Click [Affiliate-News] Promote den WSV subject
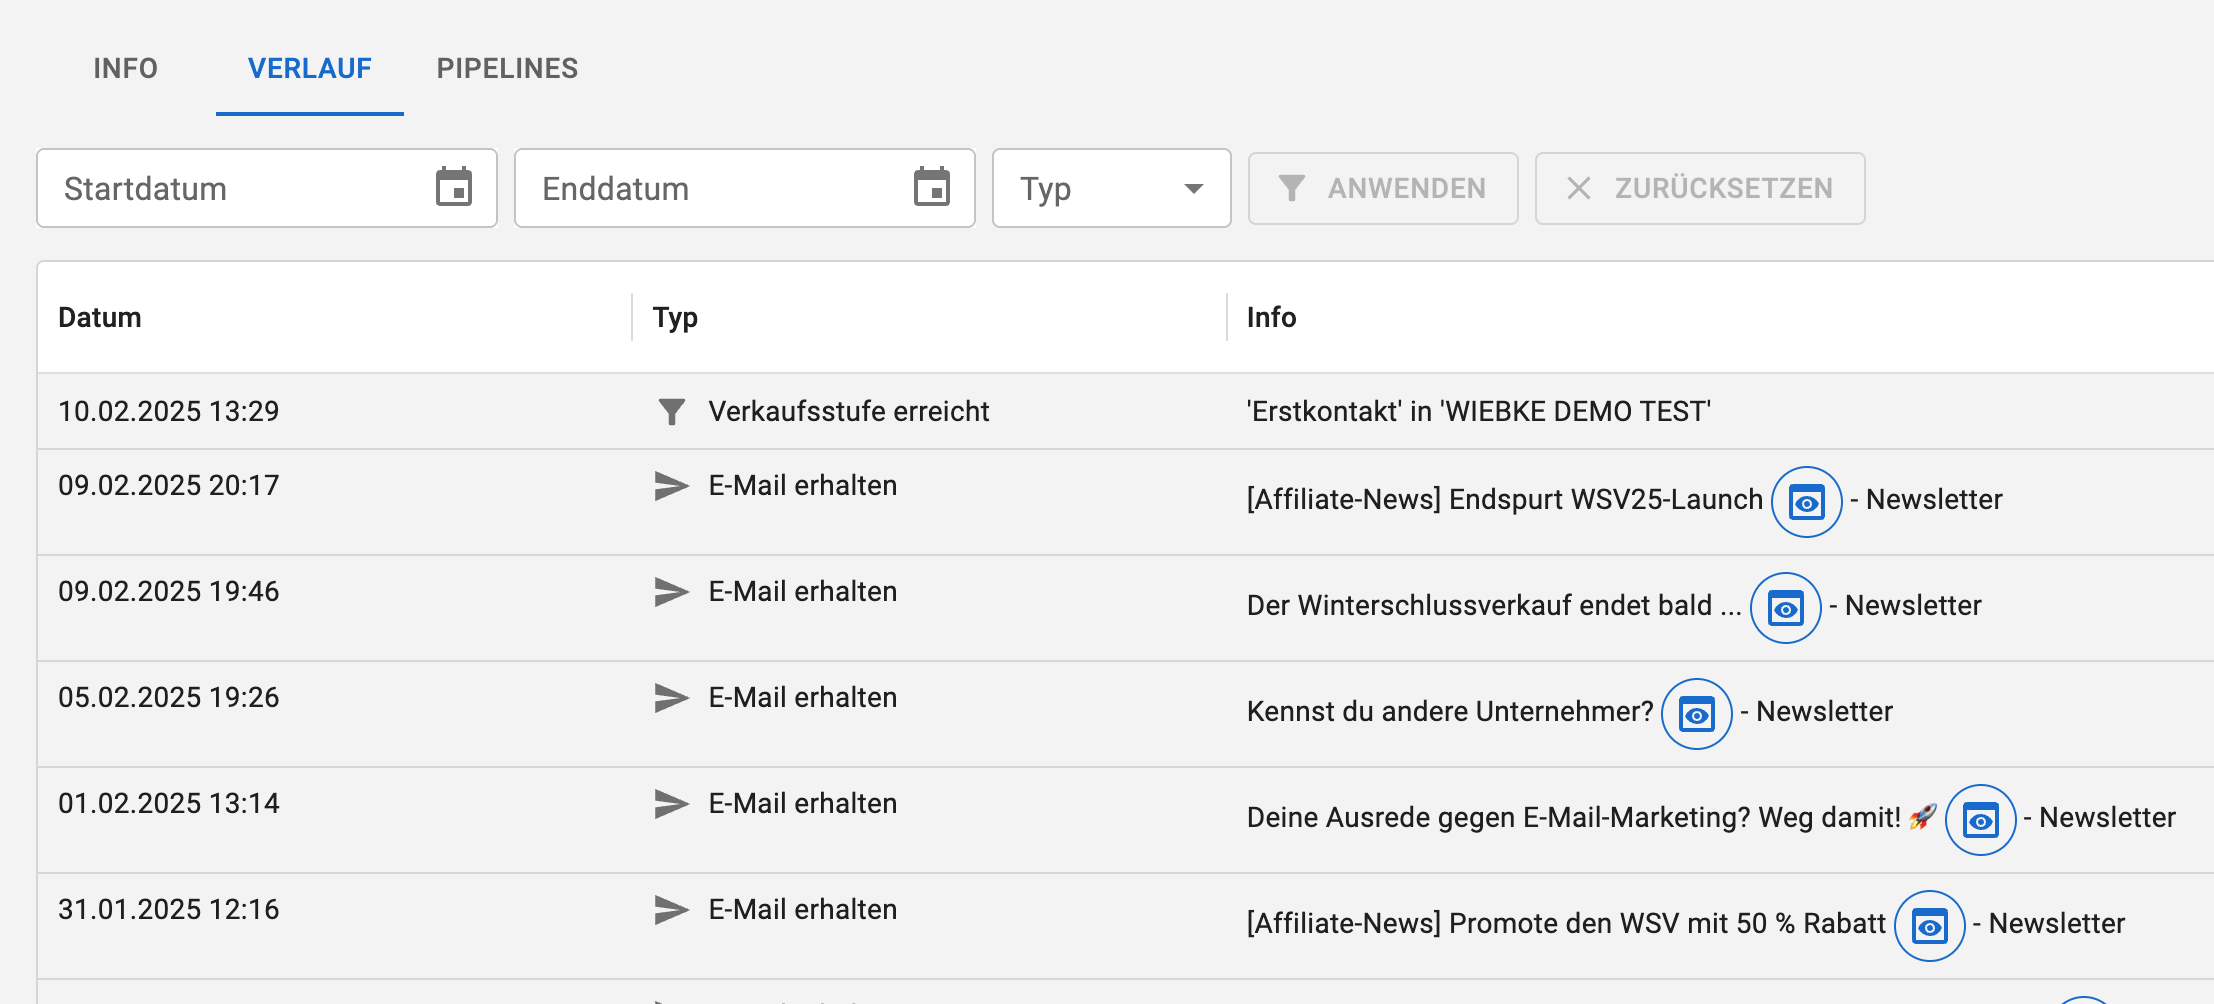The width and height of the screenshot is (2214, 1004). tap(1566, 923)
